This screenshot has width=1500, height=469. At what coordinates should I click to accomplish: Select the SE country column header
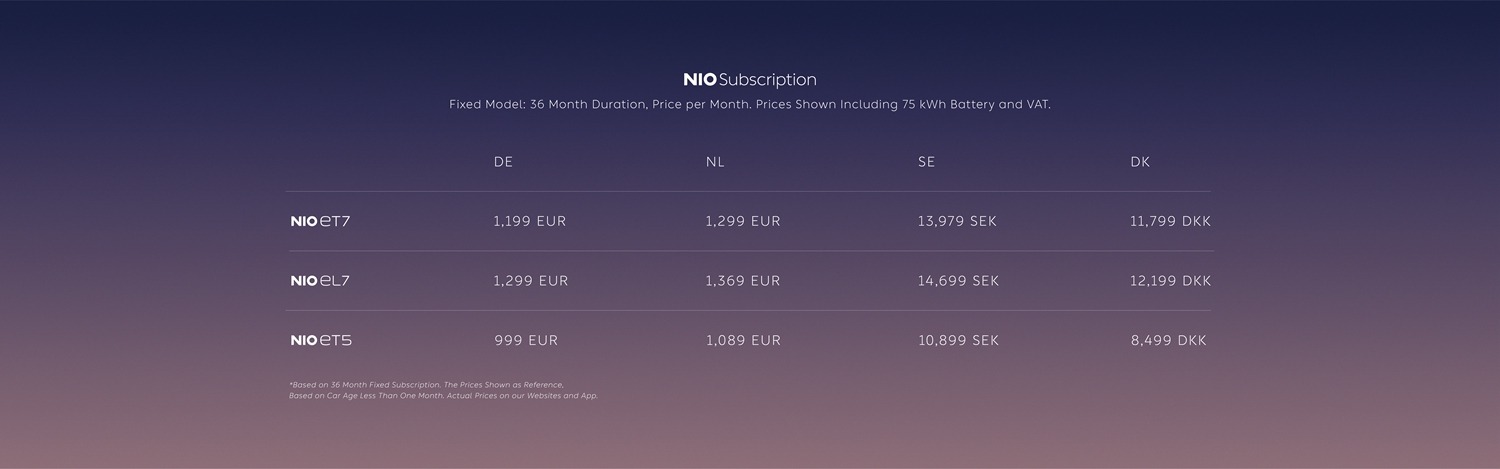point(927,162)
